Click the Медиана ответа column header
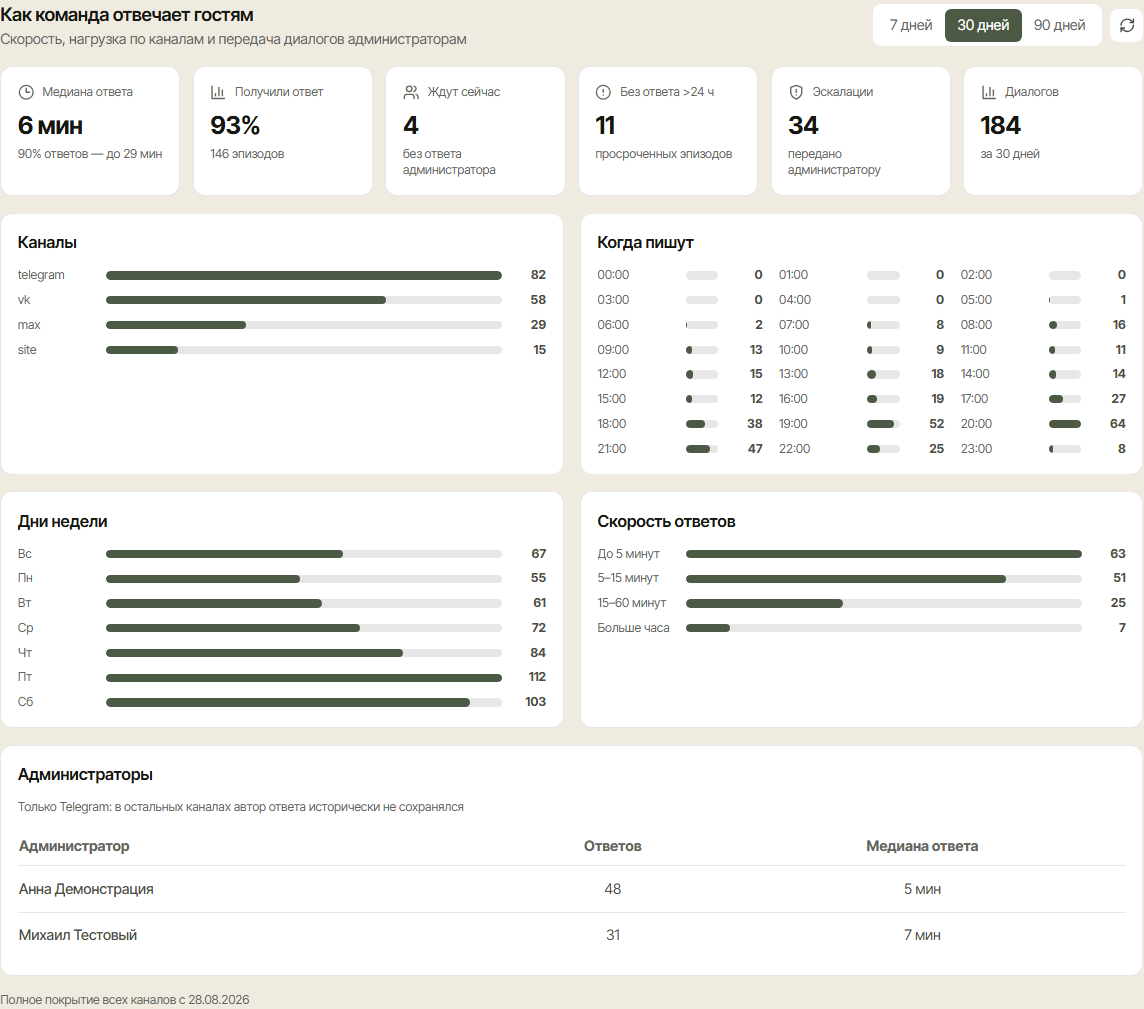The height and width of the screenshot is (1009, 1144). [x=922, y=846]
